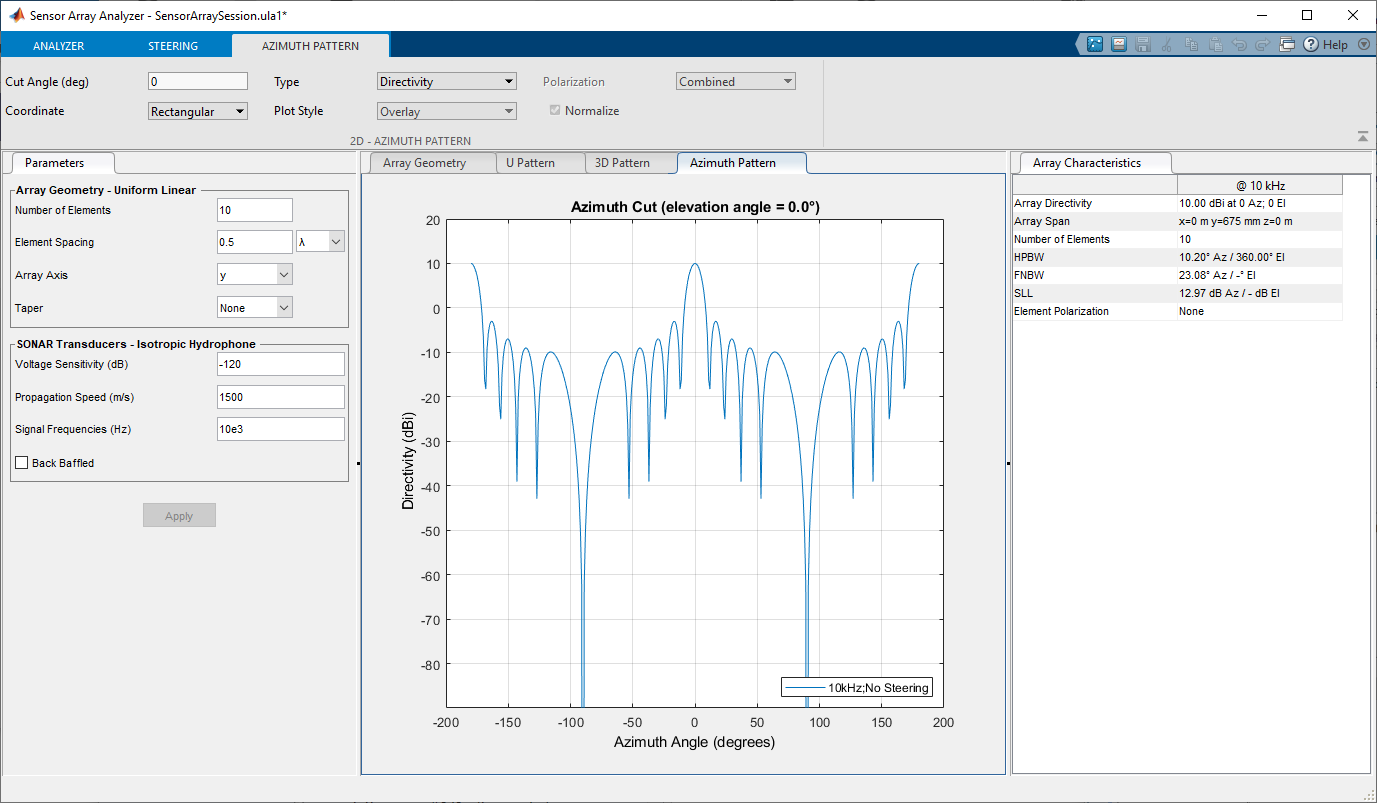Open the Help question mark icon

coord(1311,45)
